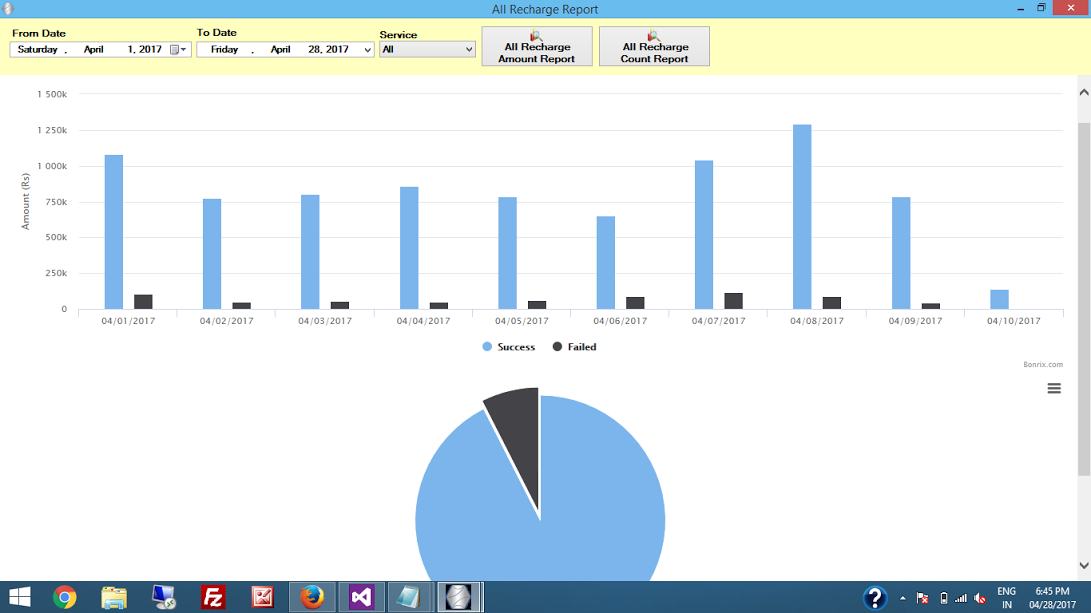The image size is (1091, 613).
Task: Click the Windows Start button
Action: click(x=19, y=598)
